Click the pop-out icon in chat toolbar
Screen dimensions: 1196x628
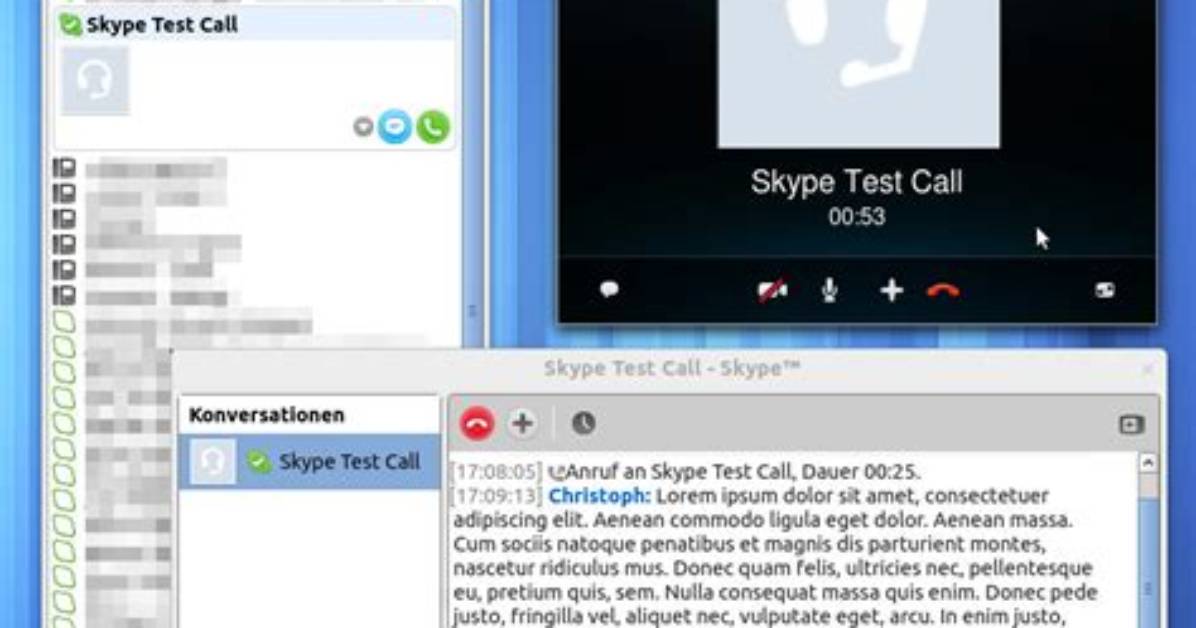(1131, 424)
